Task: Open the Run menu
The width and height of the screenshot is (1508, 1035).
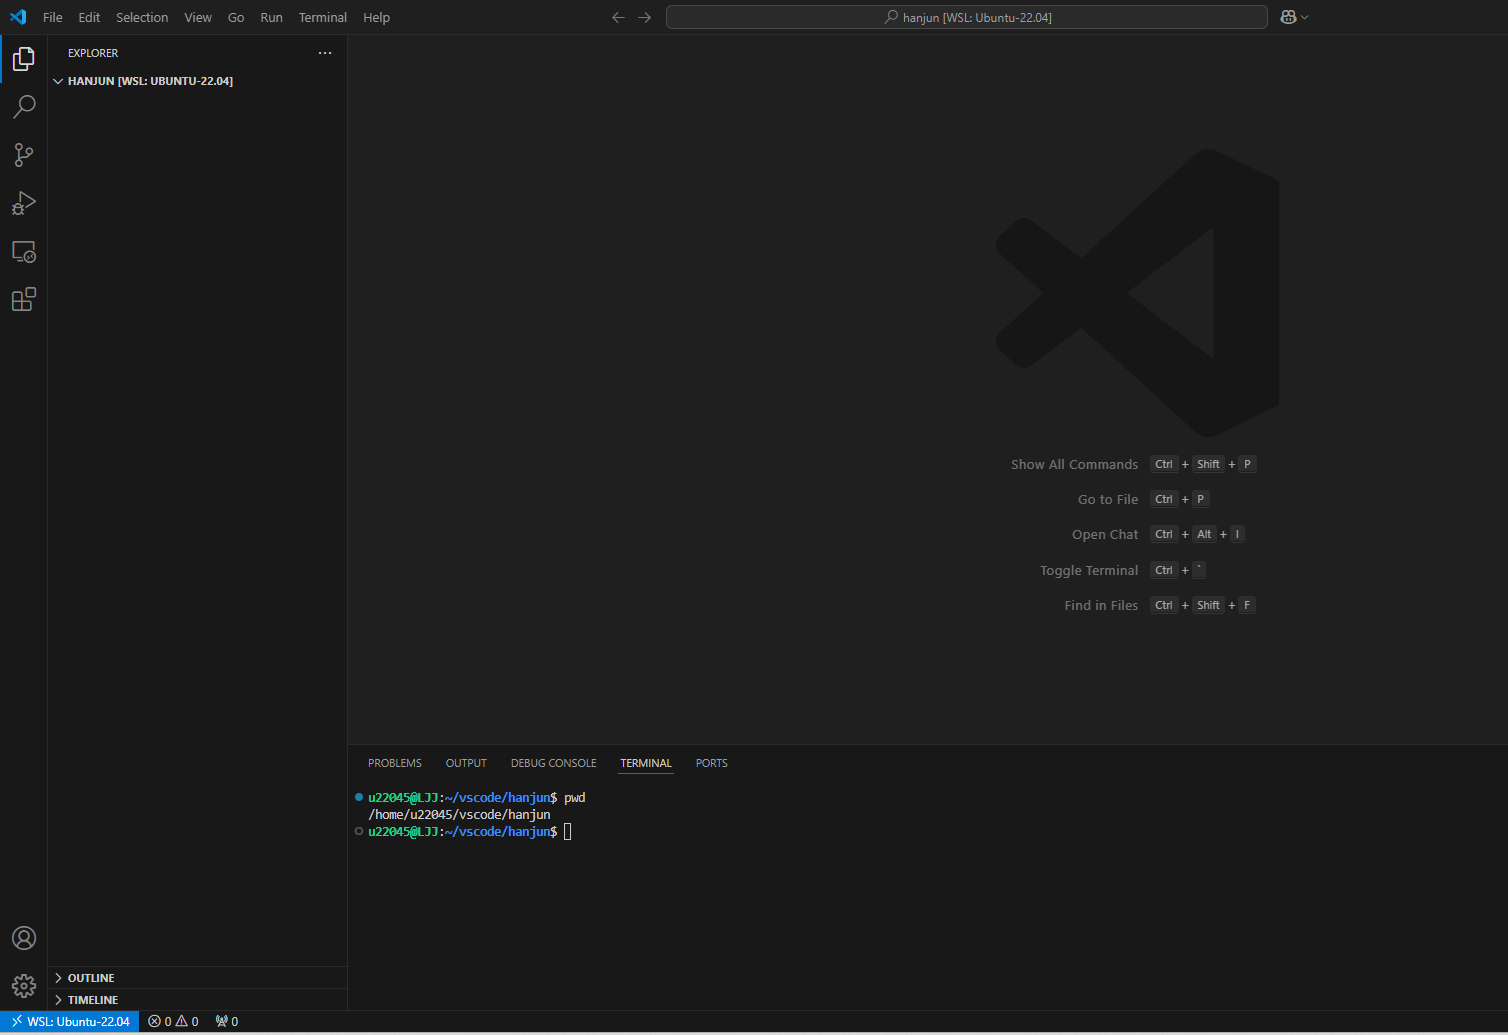Action: pyautogui.click(x=271, y=17)
